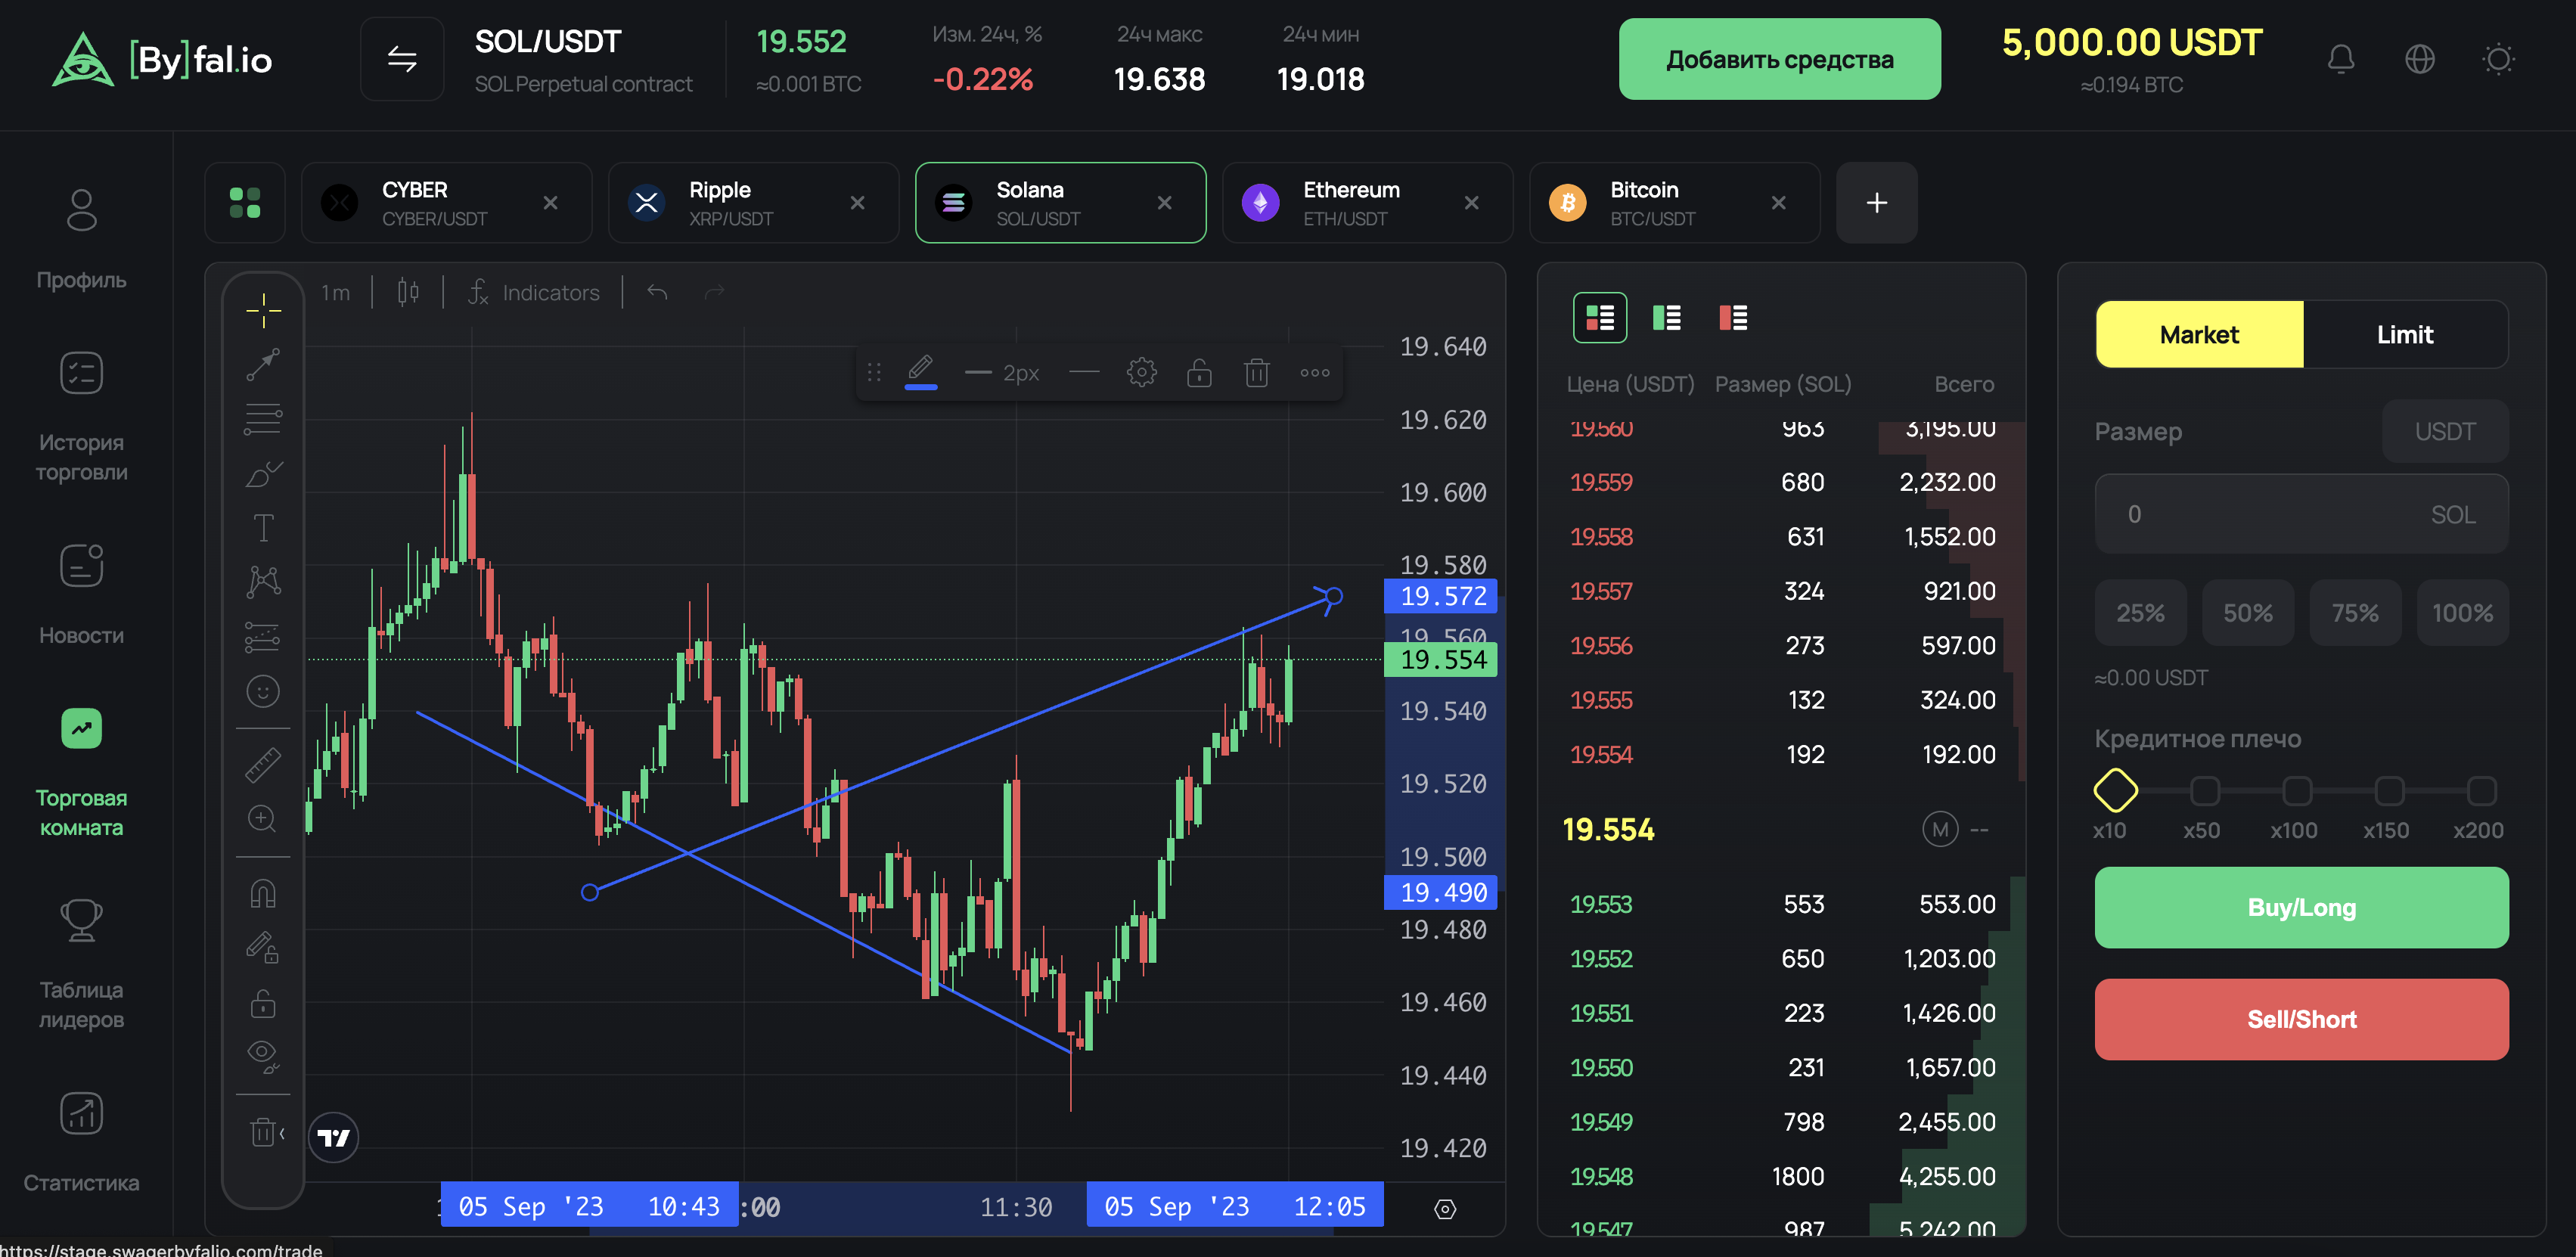Select the Text annotation tool
The width and height of the screenshot is (2576, 1257).
click(263, 528)
